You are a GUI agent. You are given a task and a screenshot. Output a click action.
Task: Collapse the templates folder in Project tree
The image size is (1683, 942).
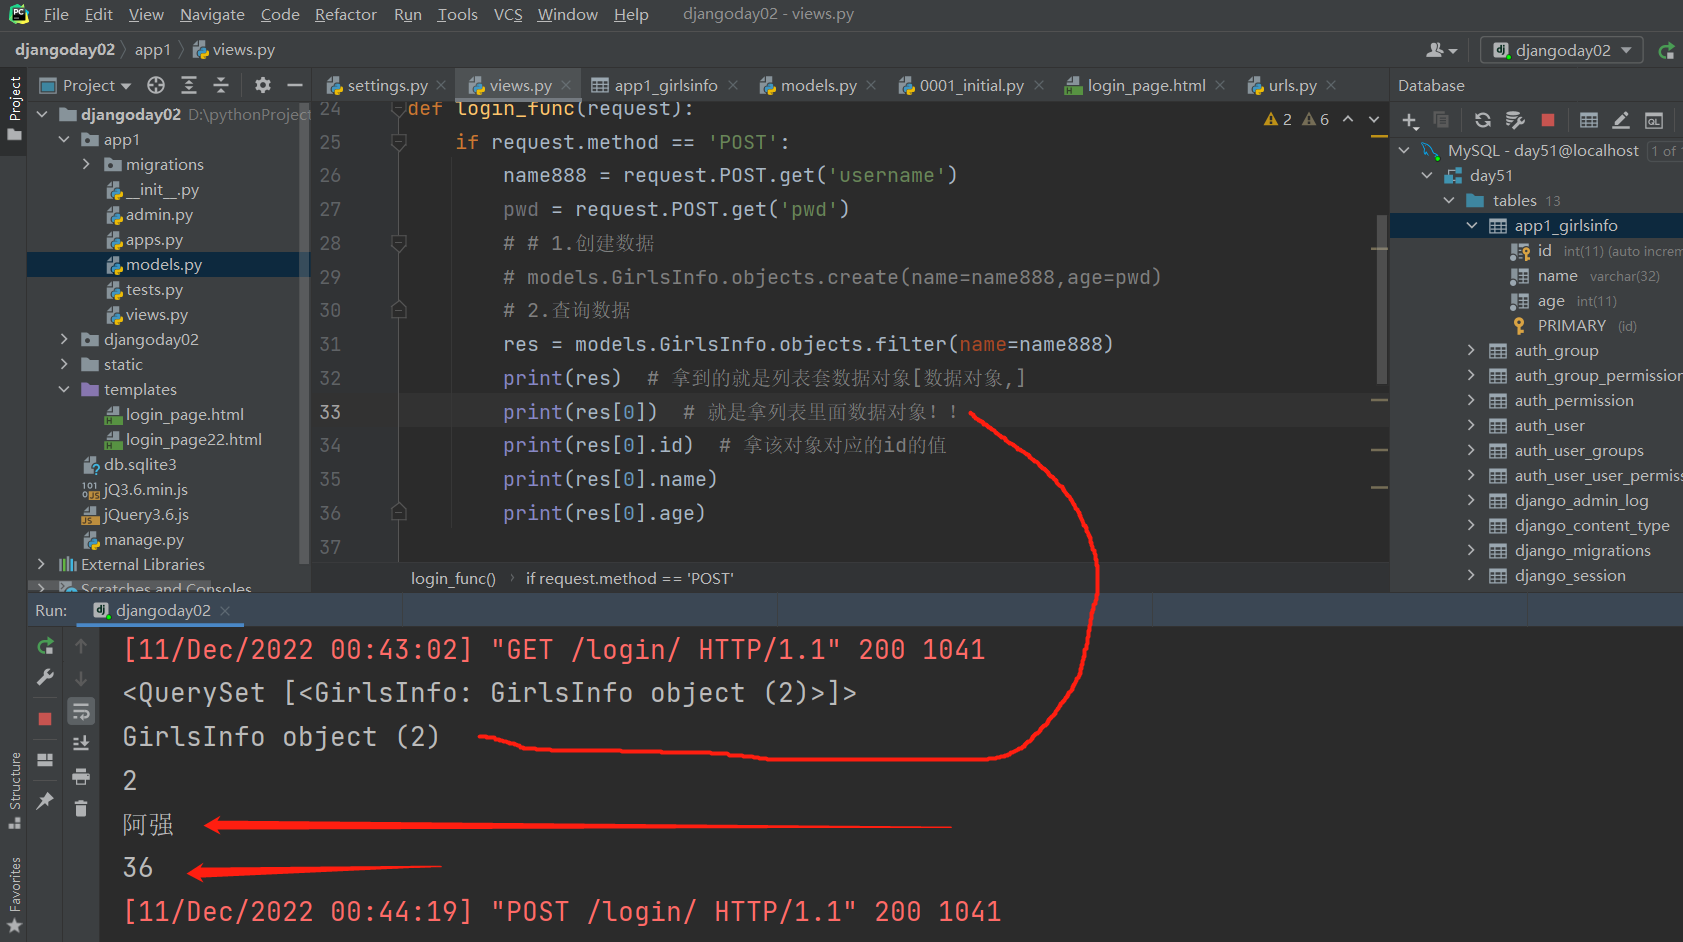click(x=64, y=389)
